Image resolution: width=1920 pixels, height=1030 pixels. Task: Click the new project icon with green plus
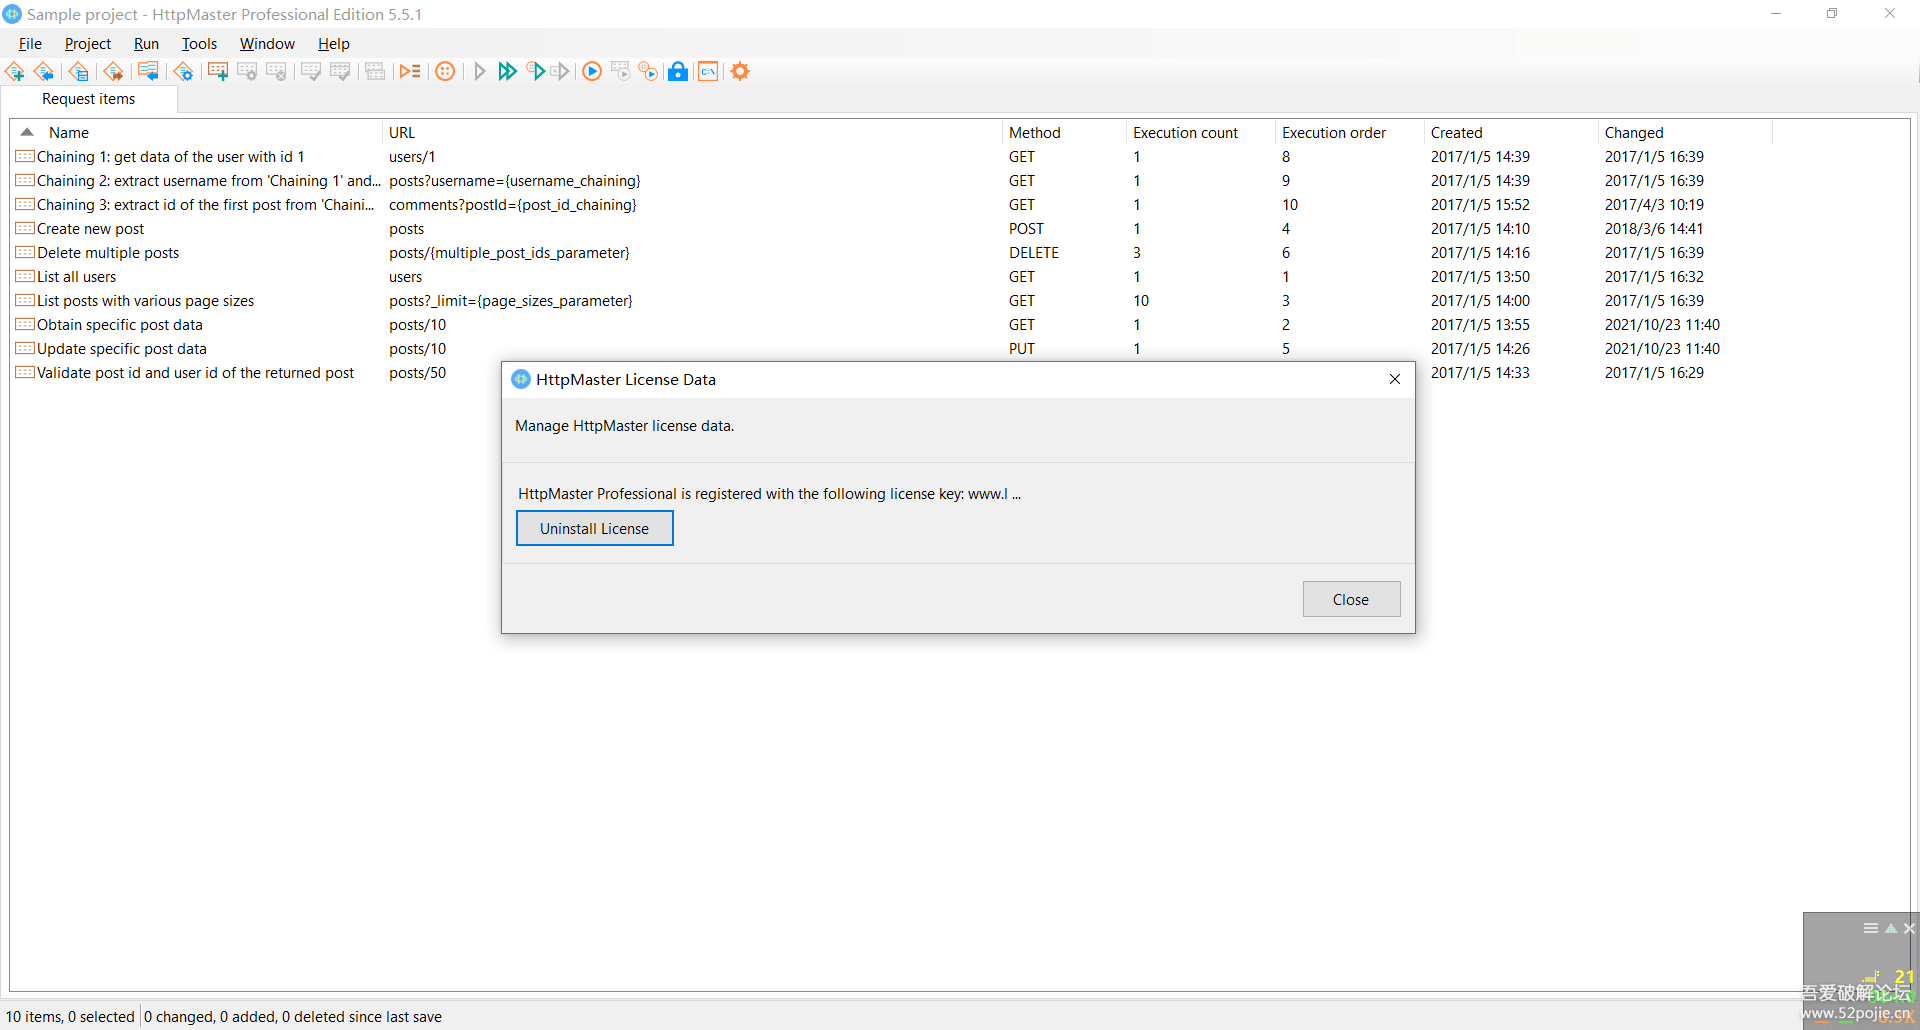[x=15, y=72]
